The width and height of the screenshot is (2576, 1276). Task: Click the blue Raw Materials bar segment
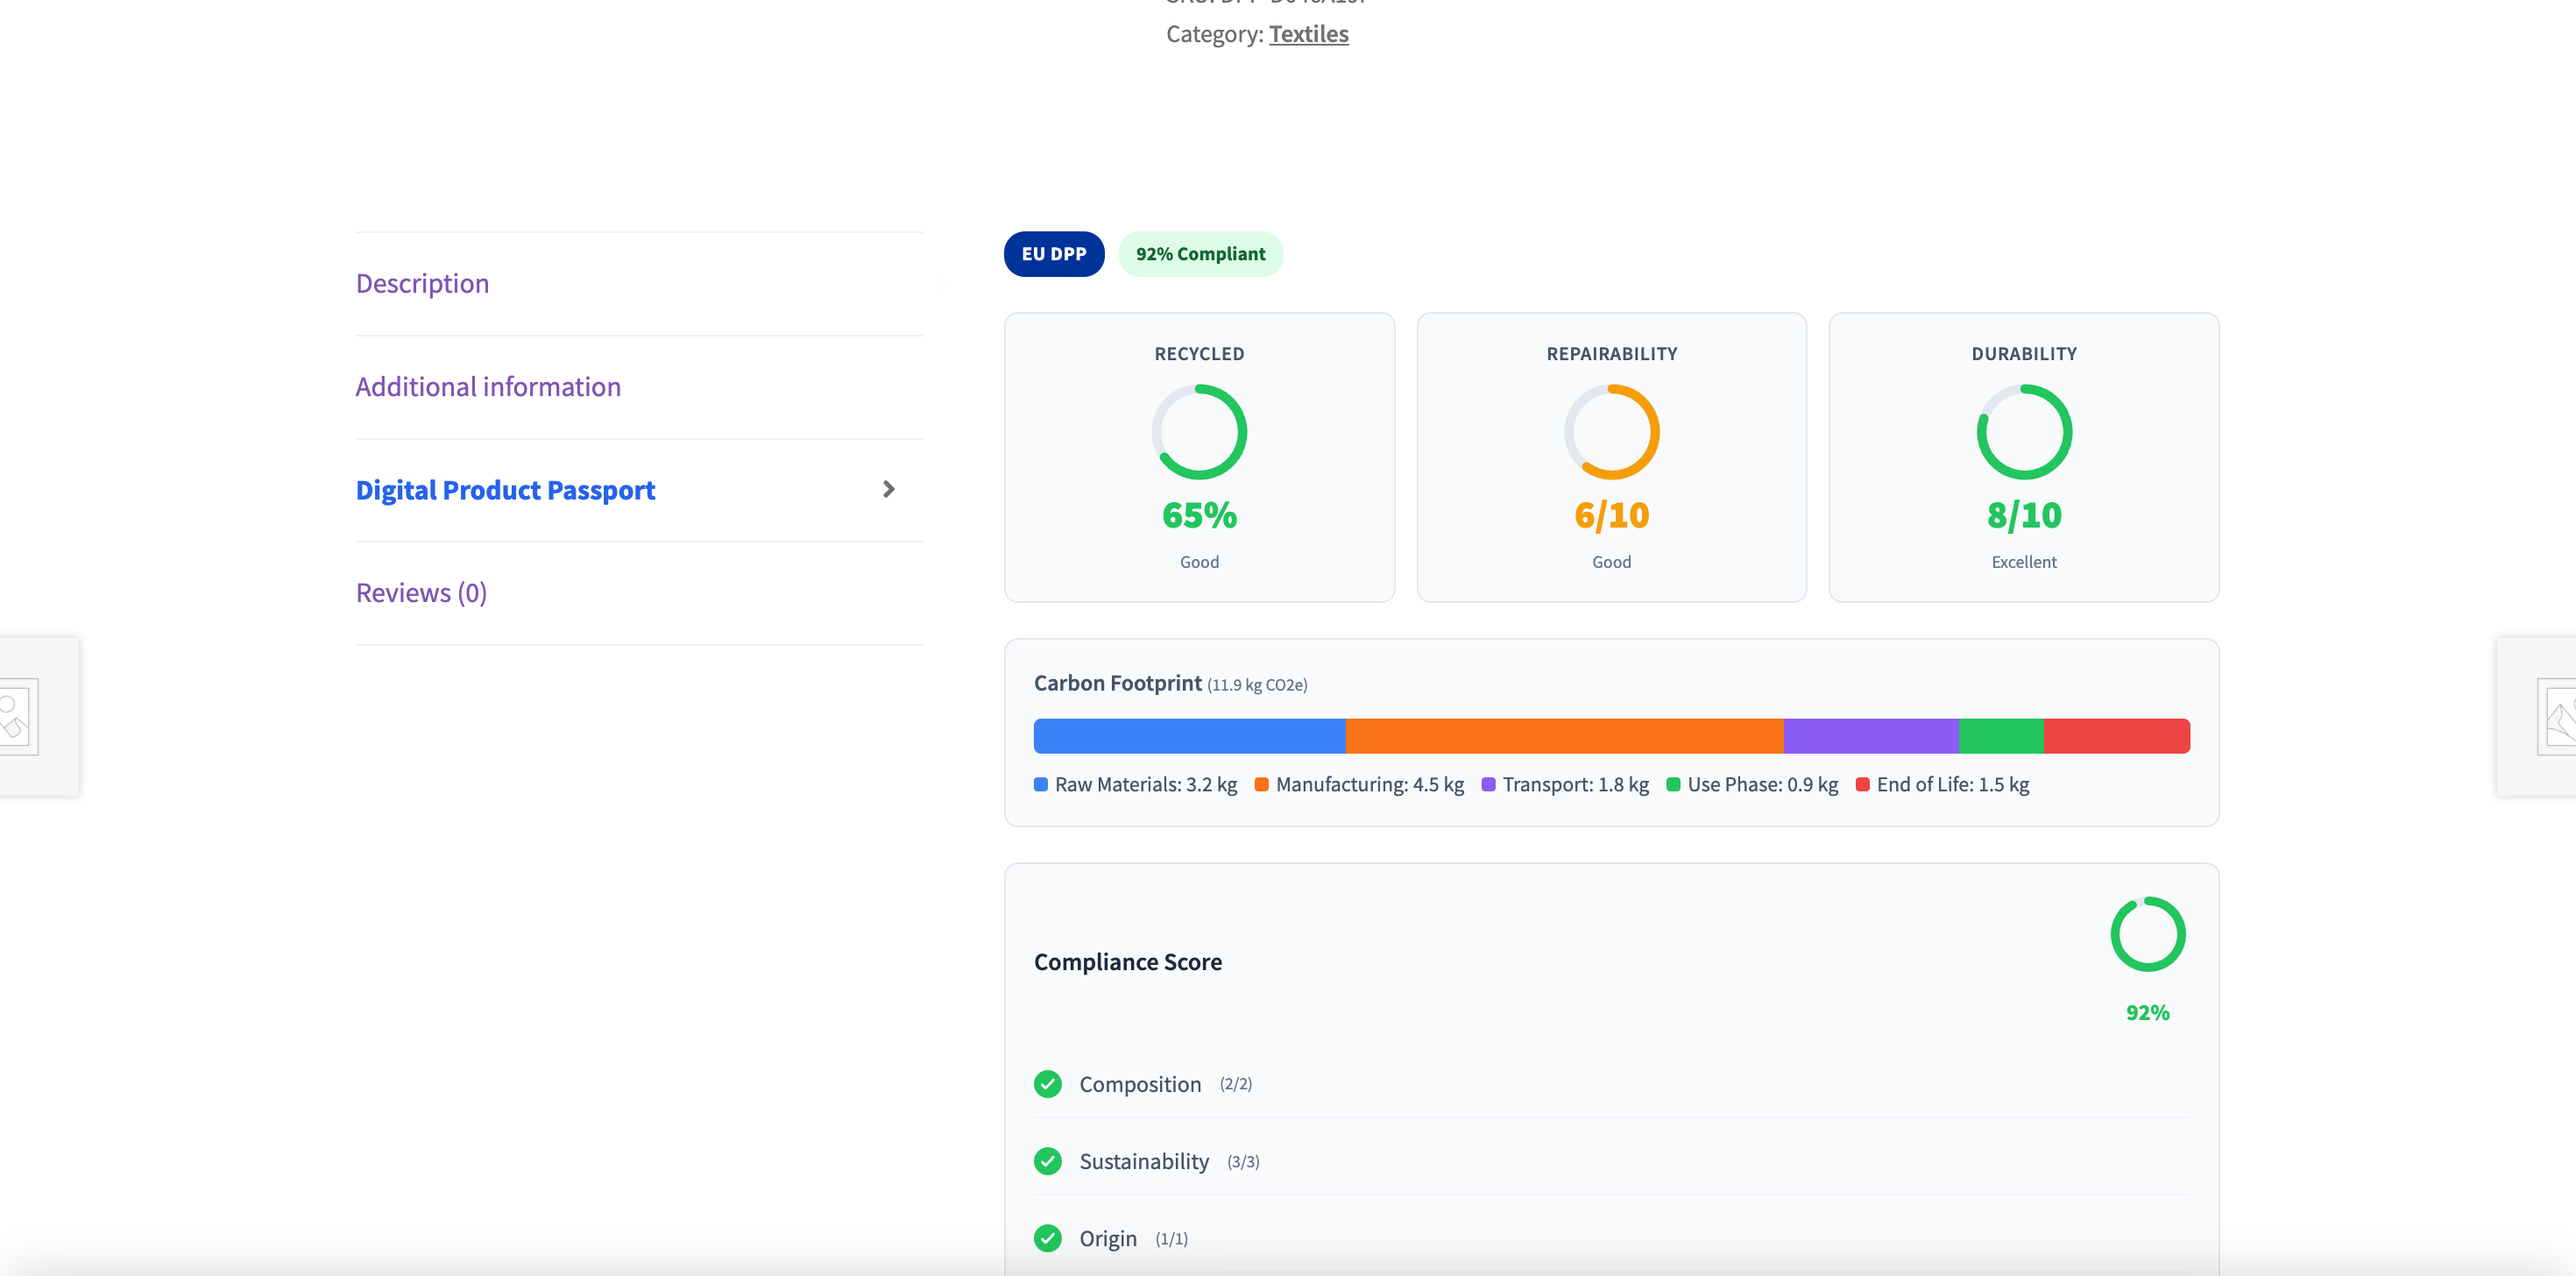point(1189,736)
